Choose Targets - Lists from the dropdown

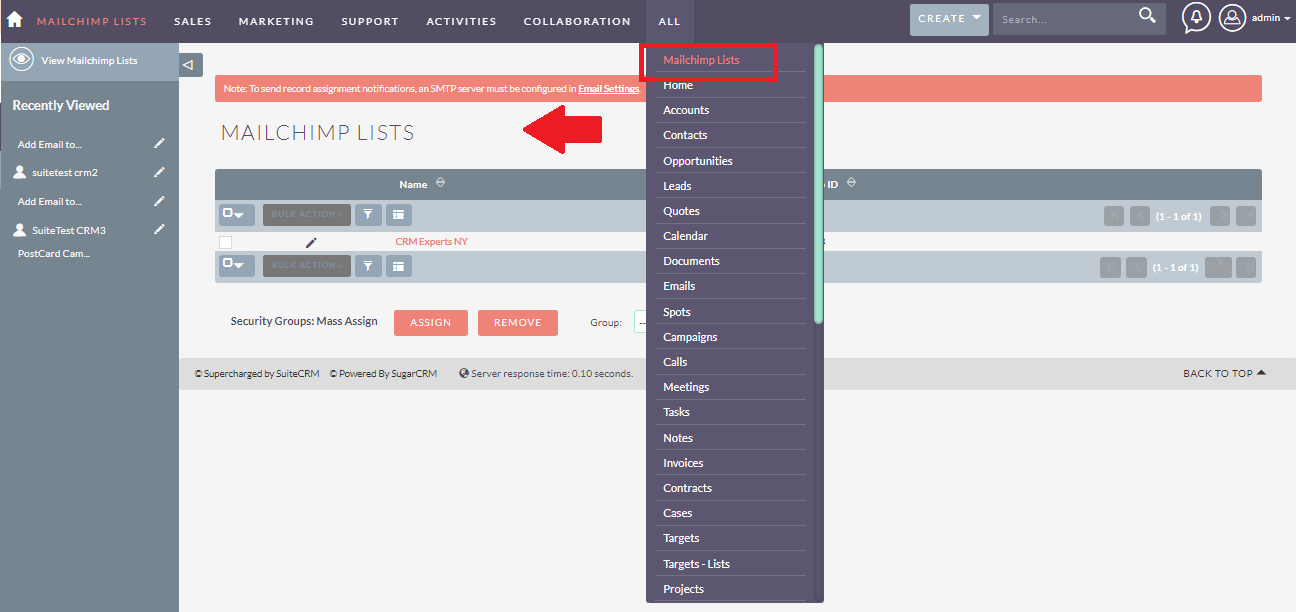(697, 564)
